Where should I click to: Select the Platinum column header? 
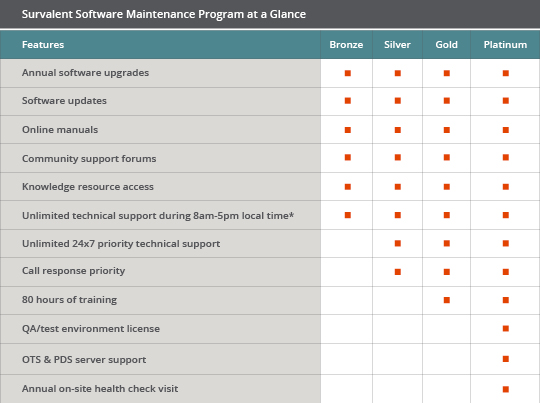tap(505, 44)
